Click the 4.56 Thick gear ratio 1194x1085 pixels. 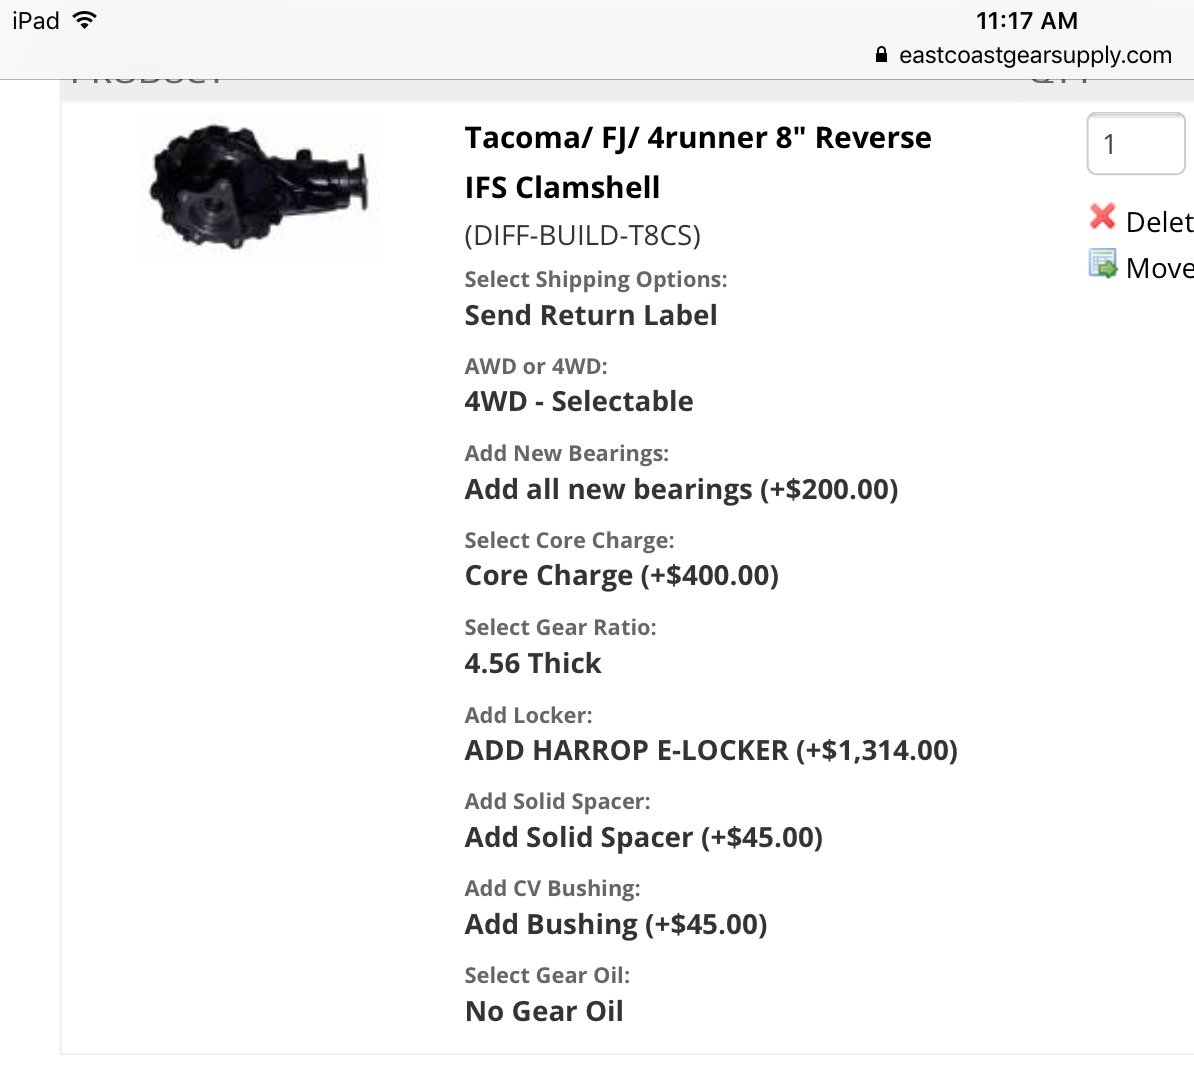click(x=533, y=663)
